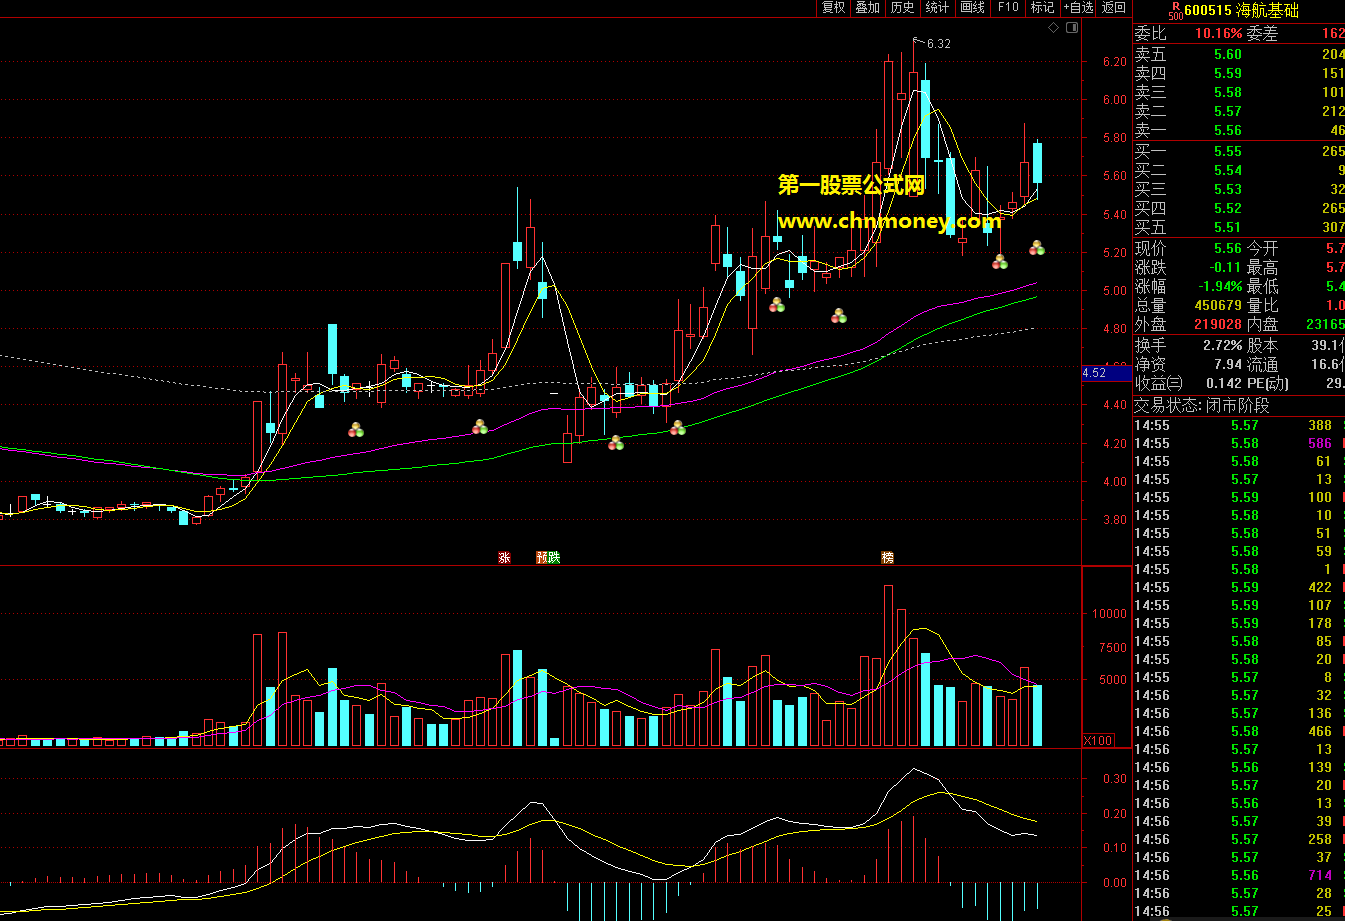Add stock via +自选 button
The height and width of the screenshot is (921, 1345).
[x=1078, y=7]
